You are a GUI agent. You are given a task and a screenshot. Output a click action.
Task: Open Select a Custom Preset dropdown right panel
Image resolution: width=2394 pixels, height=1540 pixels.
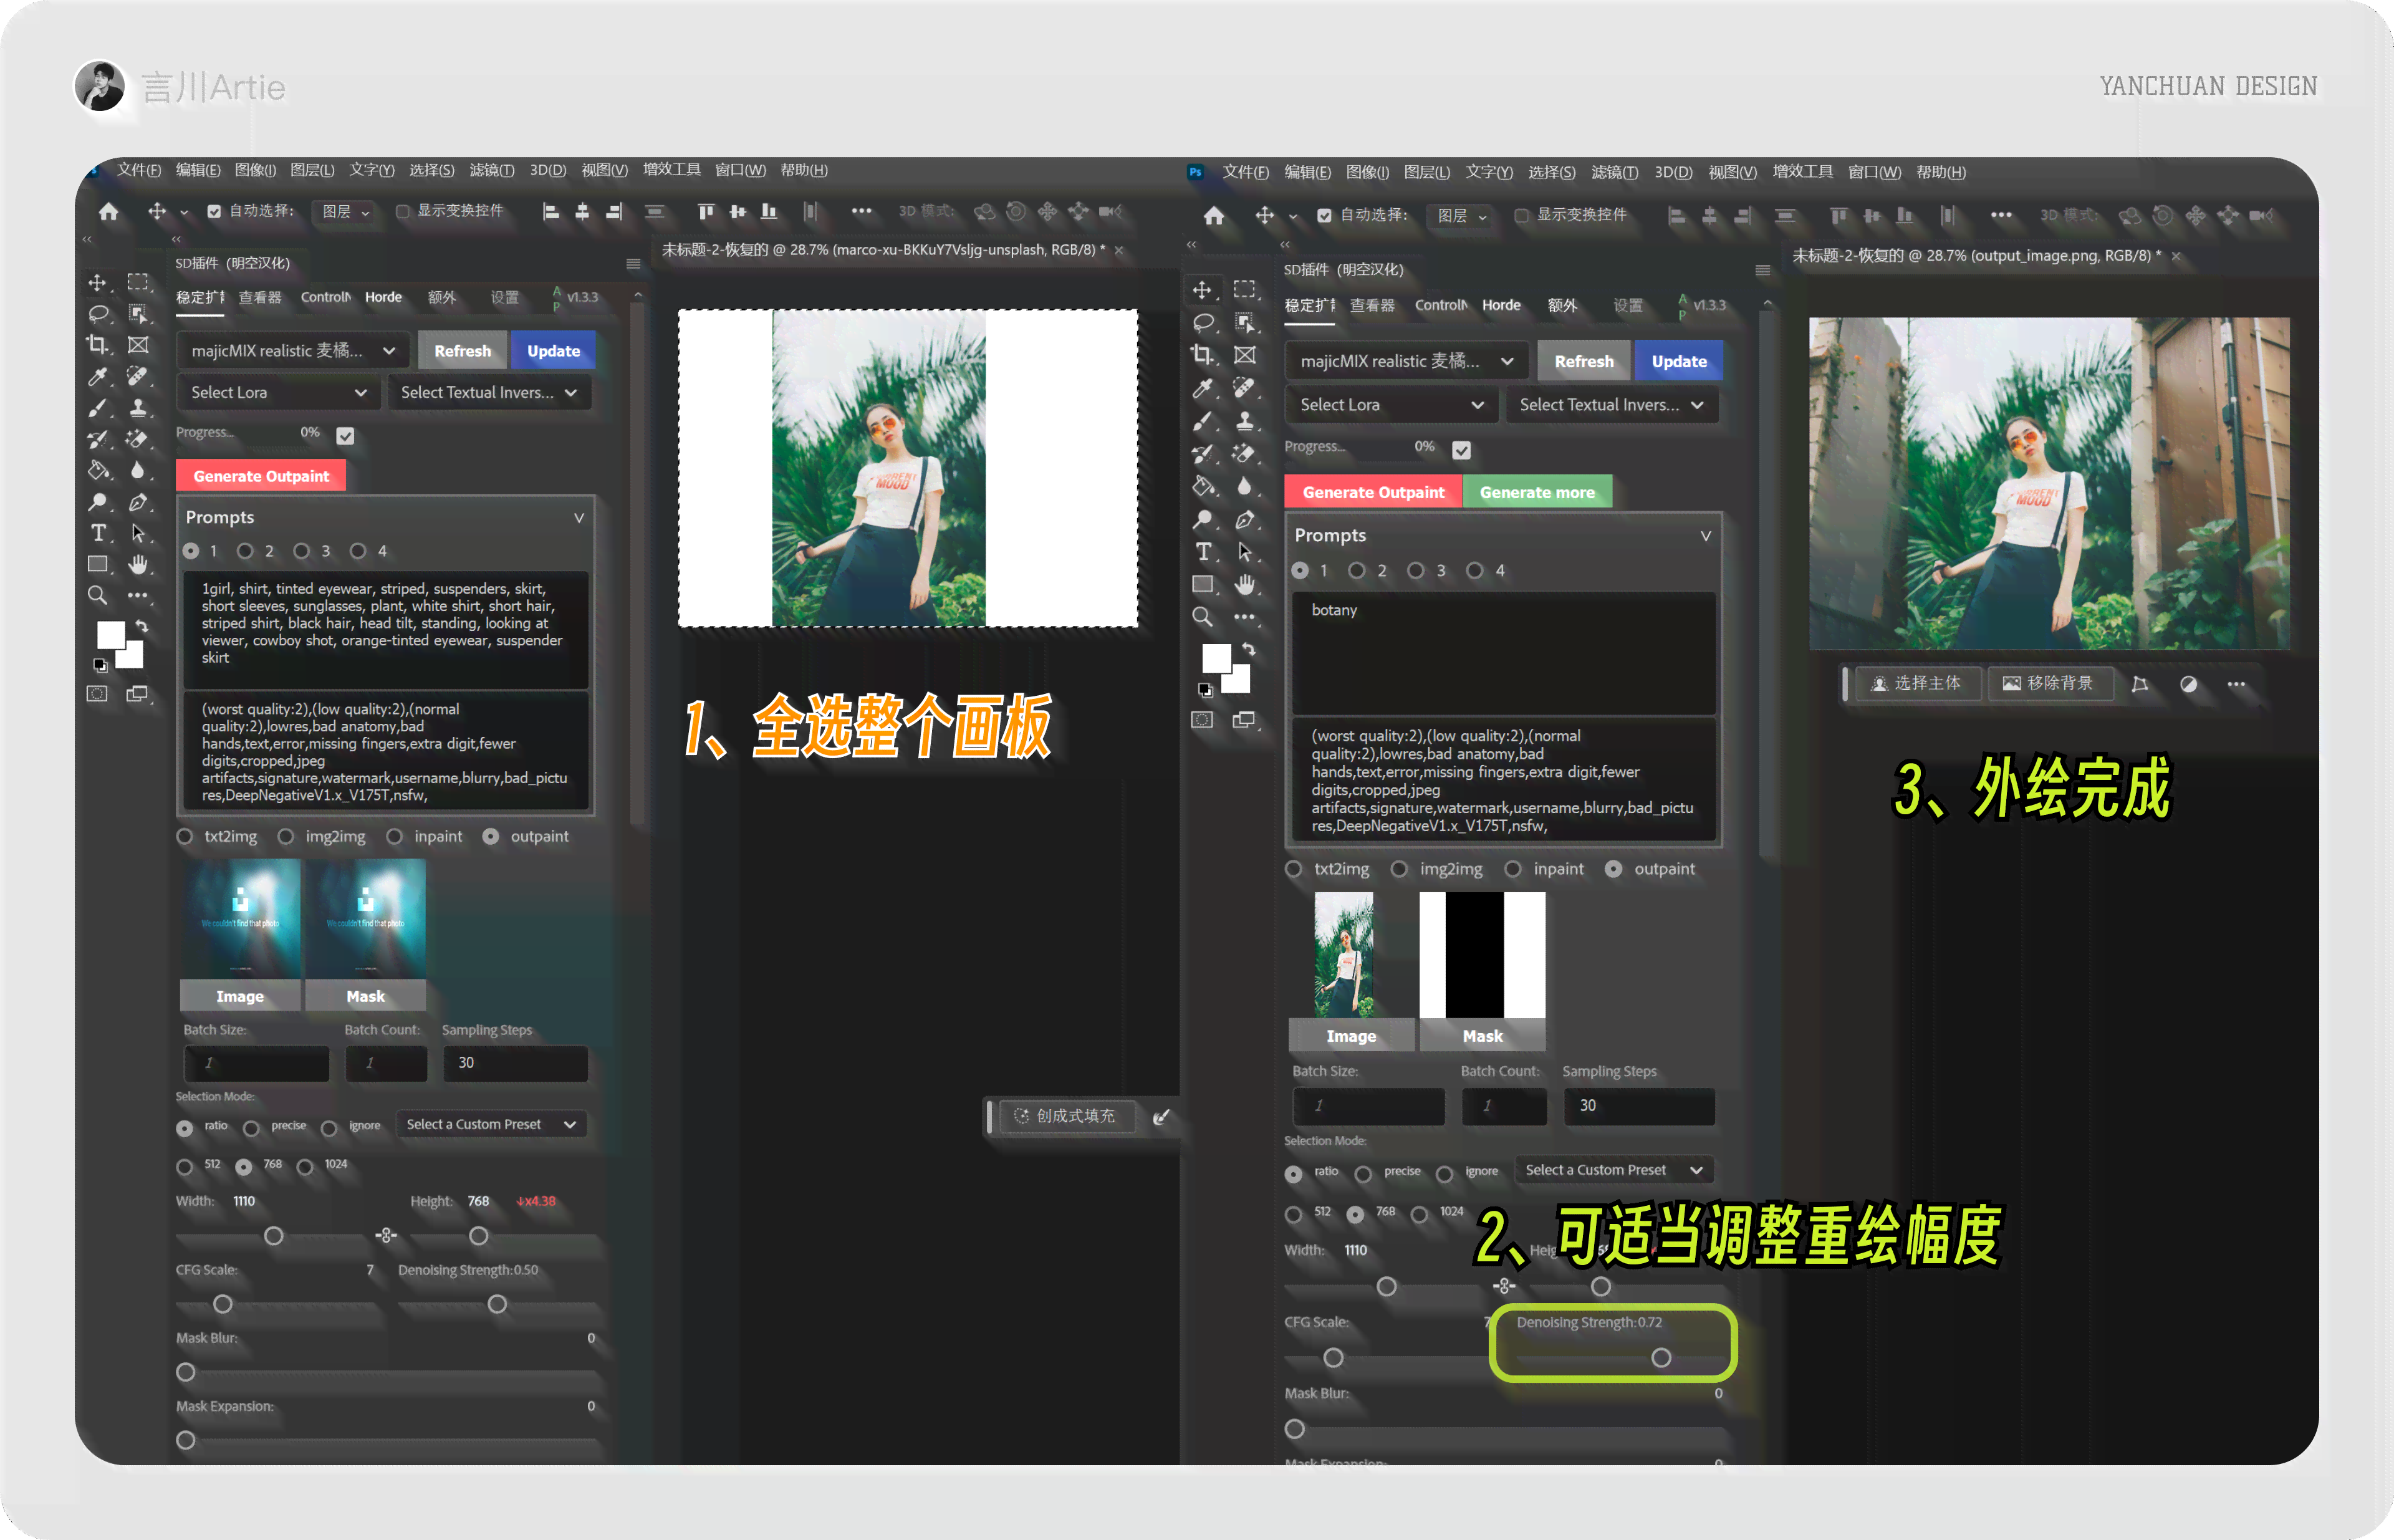pos(1614,1170)
